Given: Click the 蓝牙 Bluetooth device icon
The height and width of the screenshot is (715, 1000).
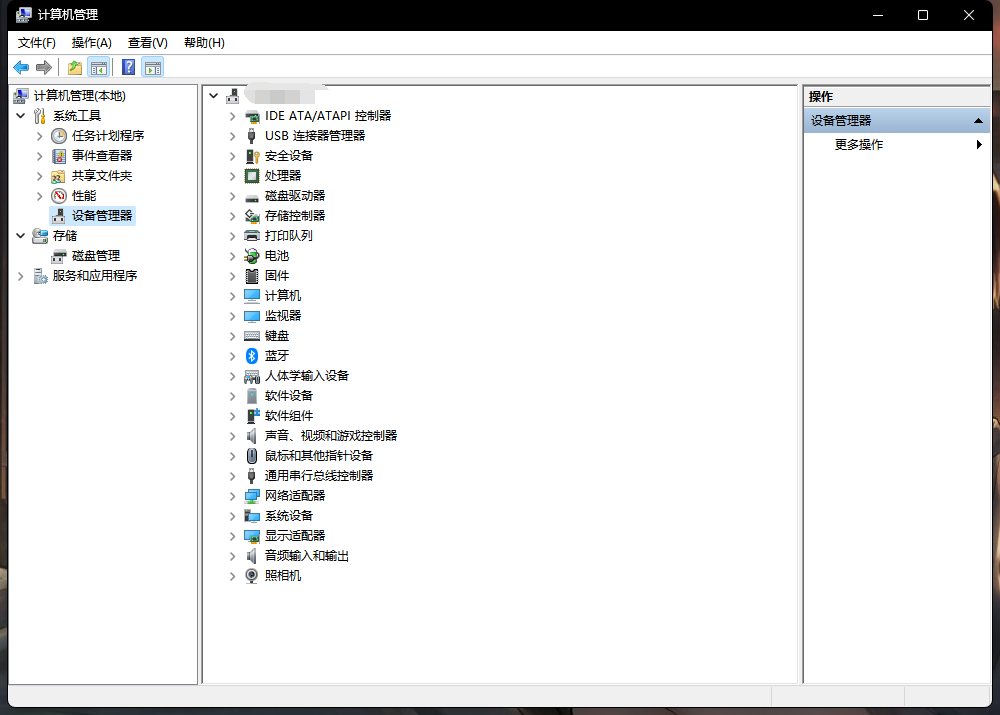Looking at the screenshot, I should [252, 356].
